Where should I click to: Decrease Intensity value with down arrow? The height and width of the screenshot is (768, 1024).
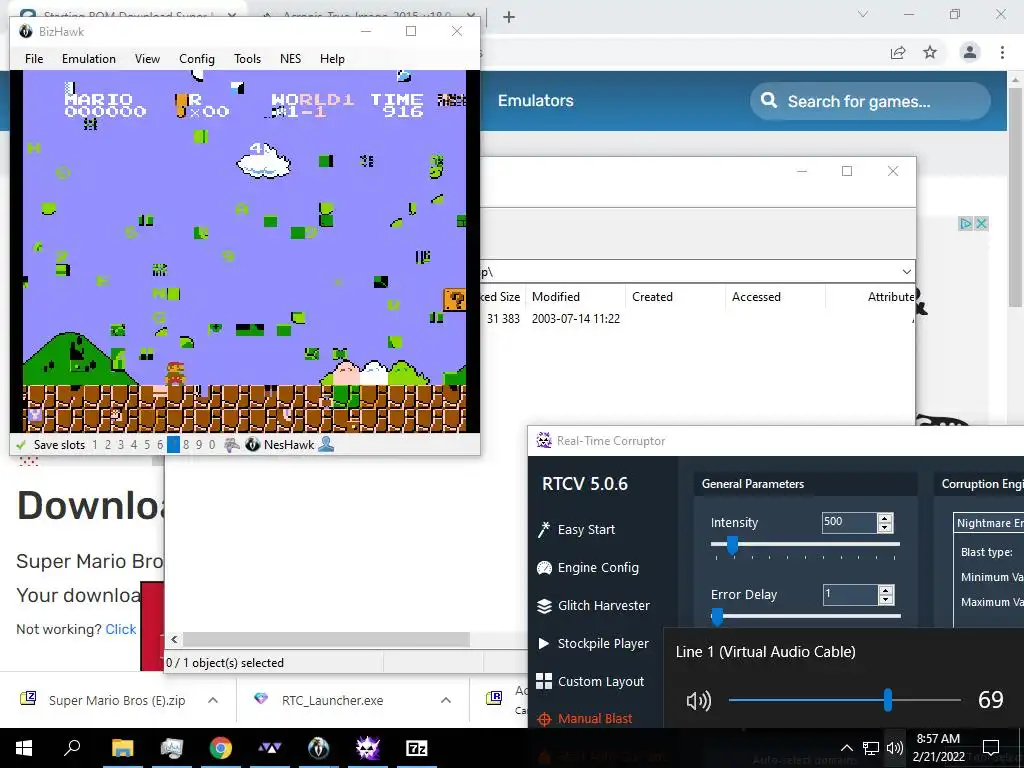coord(885,527)
